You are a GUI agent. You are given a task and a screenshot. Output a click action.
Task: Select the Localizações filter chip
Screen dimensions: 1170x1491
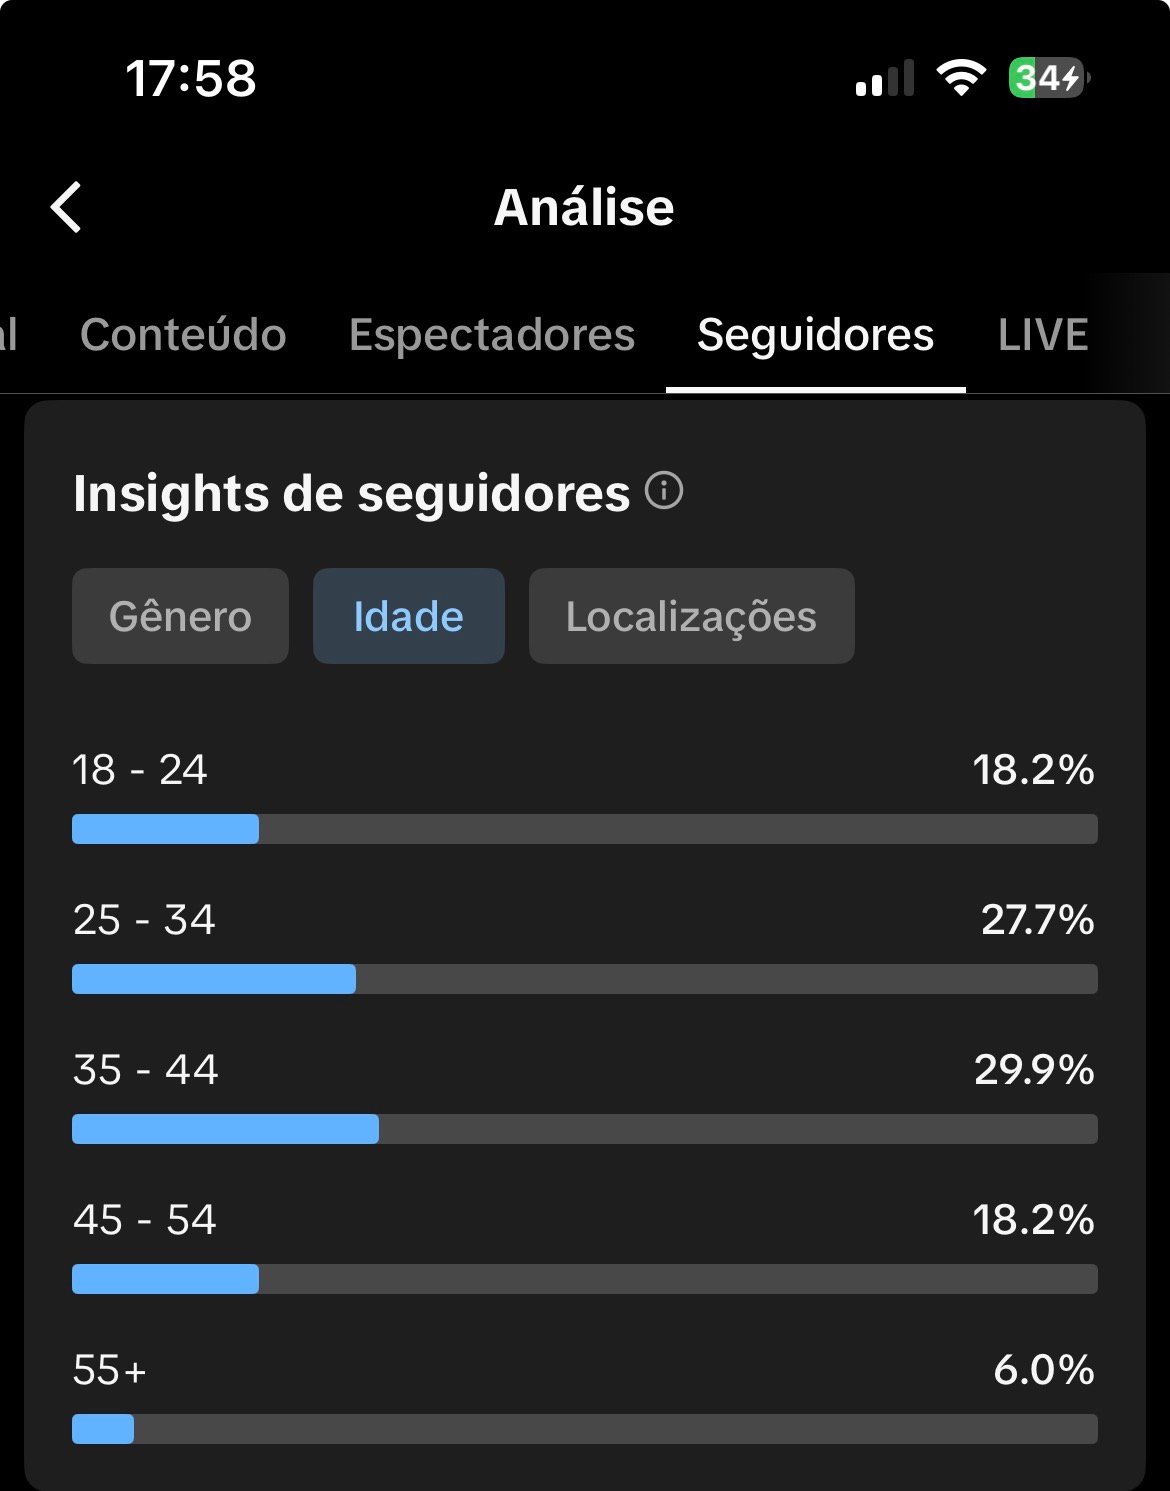pyautogui.click(x=692, y=616)
